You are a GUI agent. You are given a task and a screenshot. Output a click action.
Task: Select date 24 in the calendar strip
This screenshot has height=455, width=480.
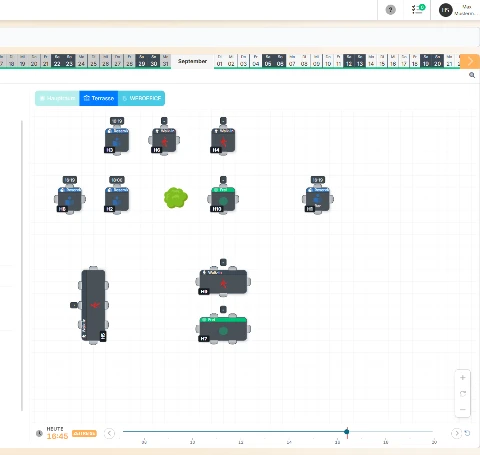tap(81, 61)
